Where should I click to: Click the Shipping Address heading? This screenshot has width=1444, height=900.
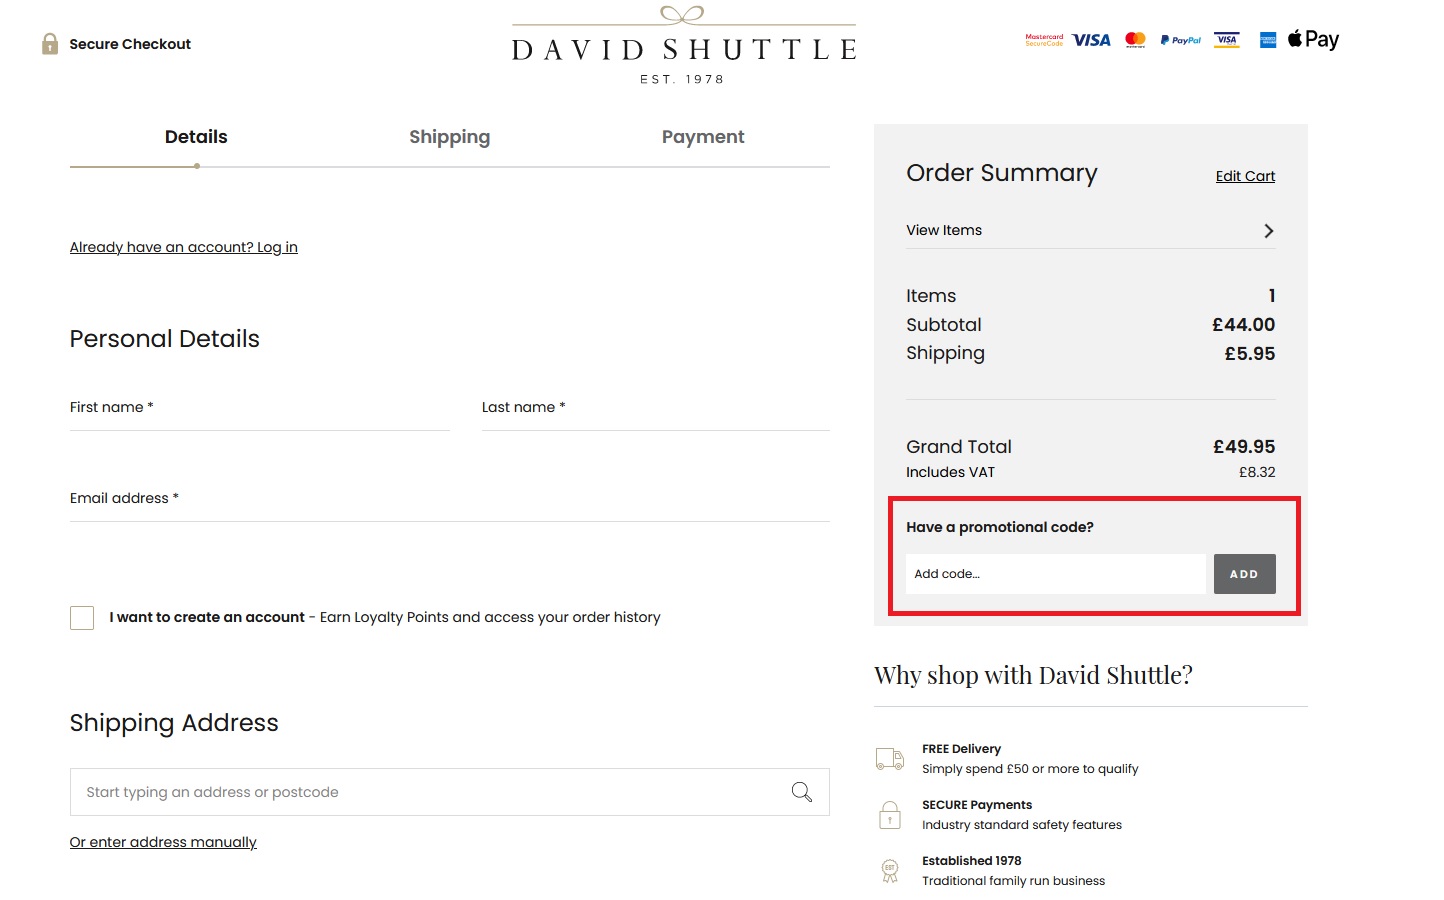(x=174, y=723)
